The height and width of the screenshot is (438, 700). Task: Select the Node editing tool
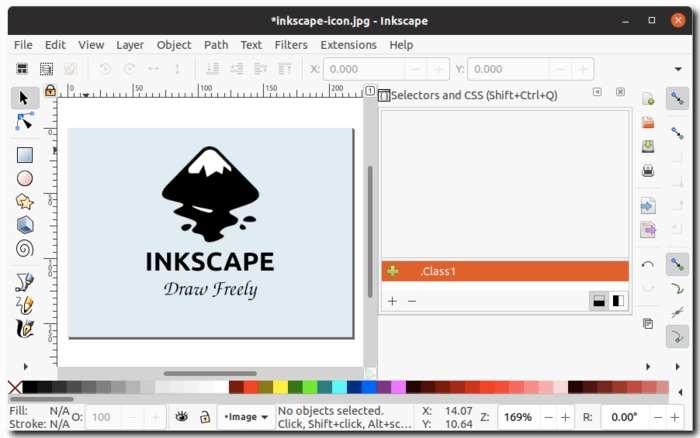point(25,121)
